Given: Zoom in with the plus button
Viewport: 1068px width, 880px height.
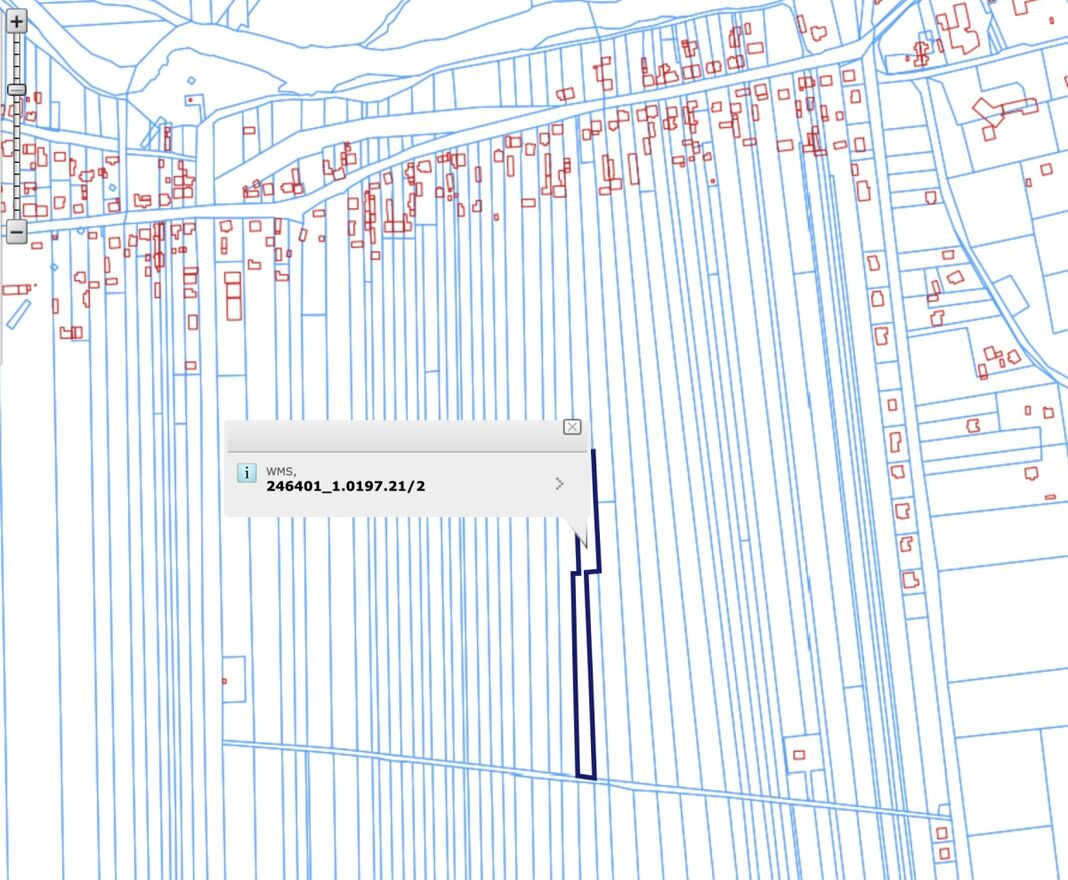Looking at the screenshot, I should (x=16, y=22).
